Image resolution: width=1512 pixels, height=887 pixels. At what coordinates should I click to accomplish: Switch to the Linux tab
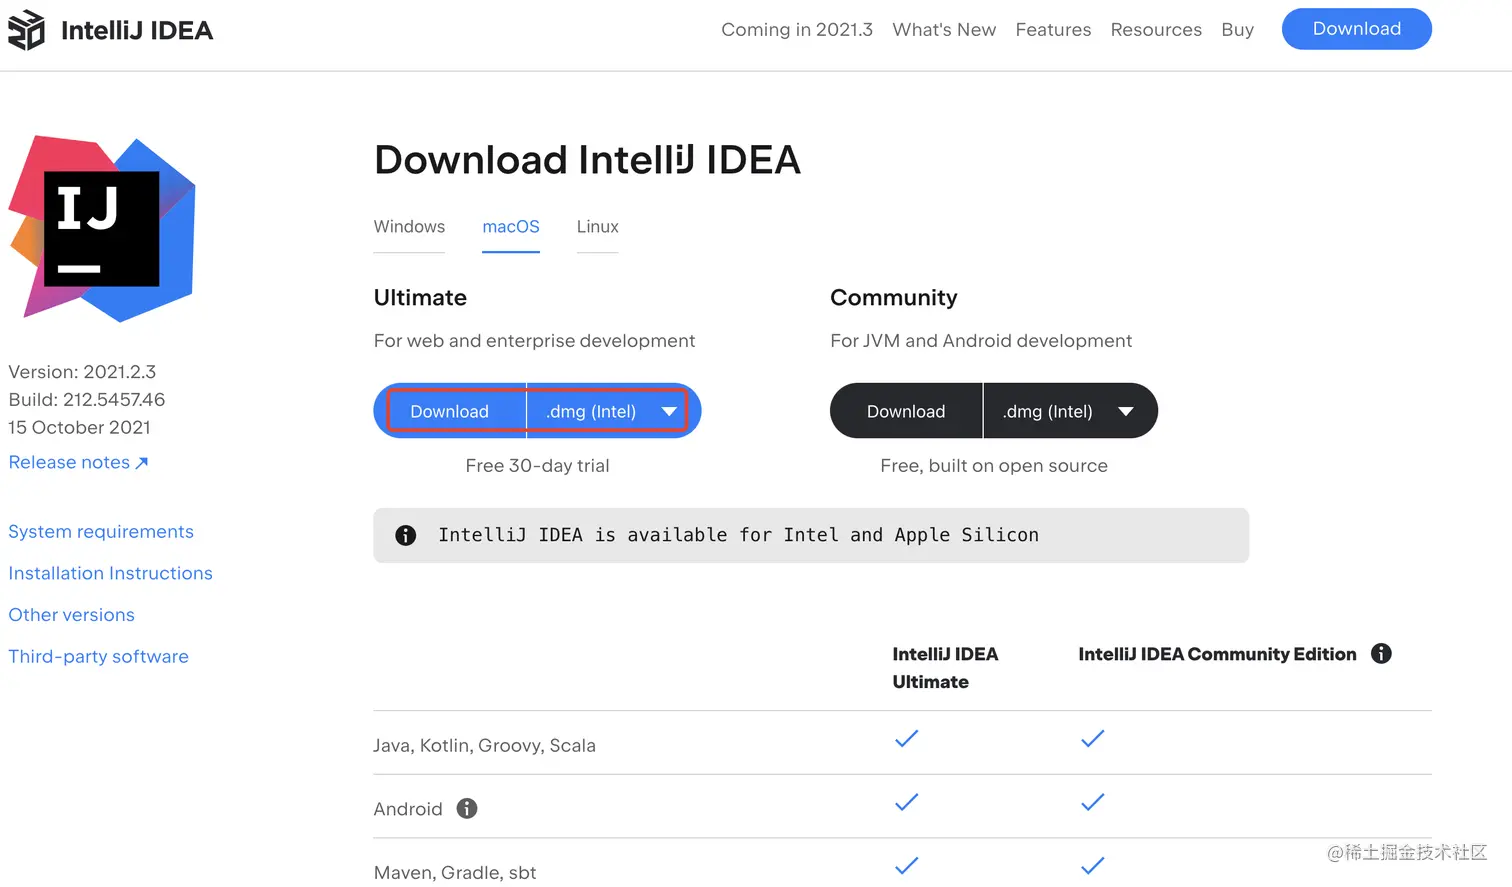point(598,227)
